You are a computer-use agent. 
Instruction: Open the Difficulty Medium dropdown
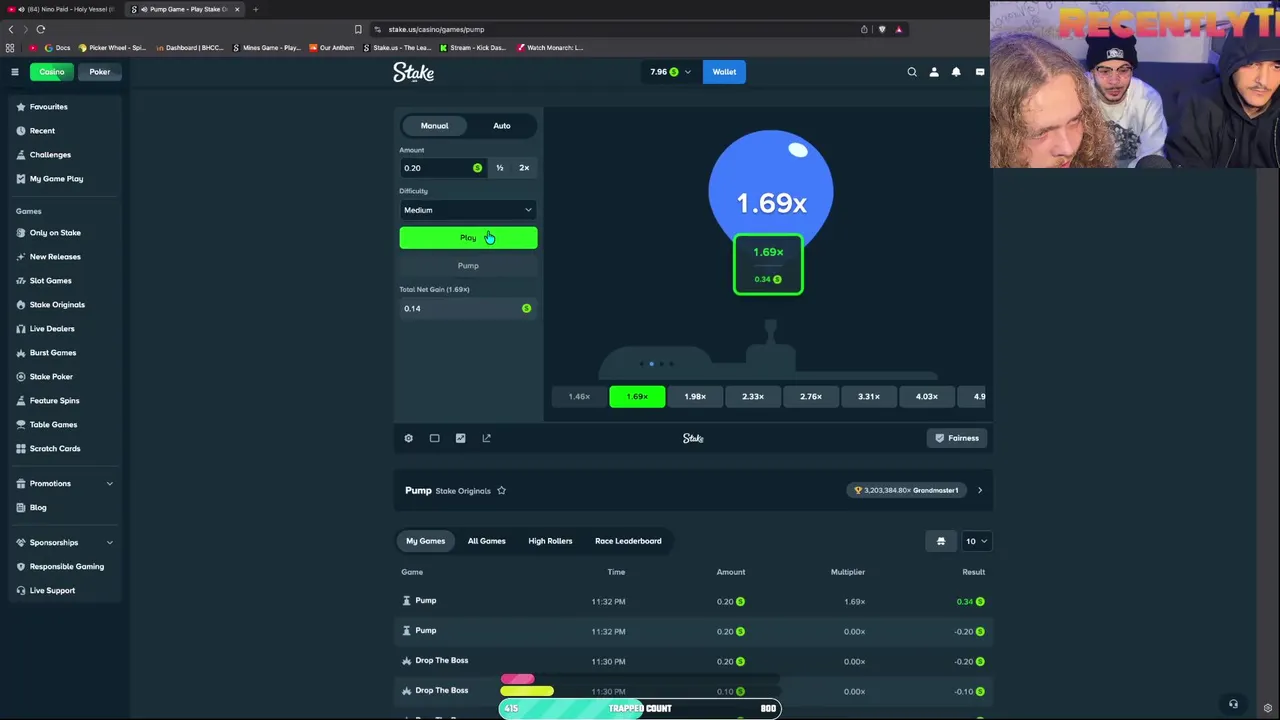(x=468, y=210)
